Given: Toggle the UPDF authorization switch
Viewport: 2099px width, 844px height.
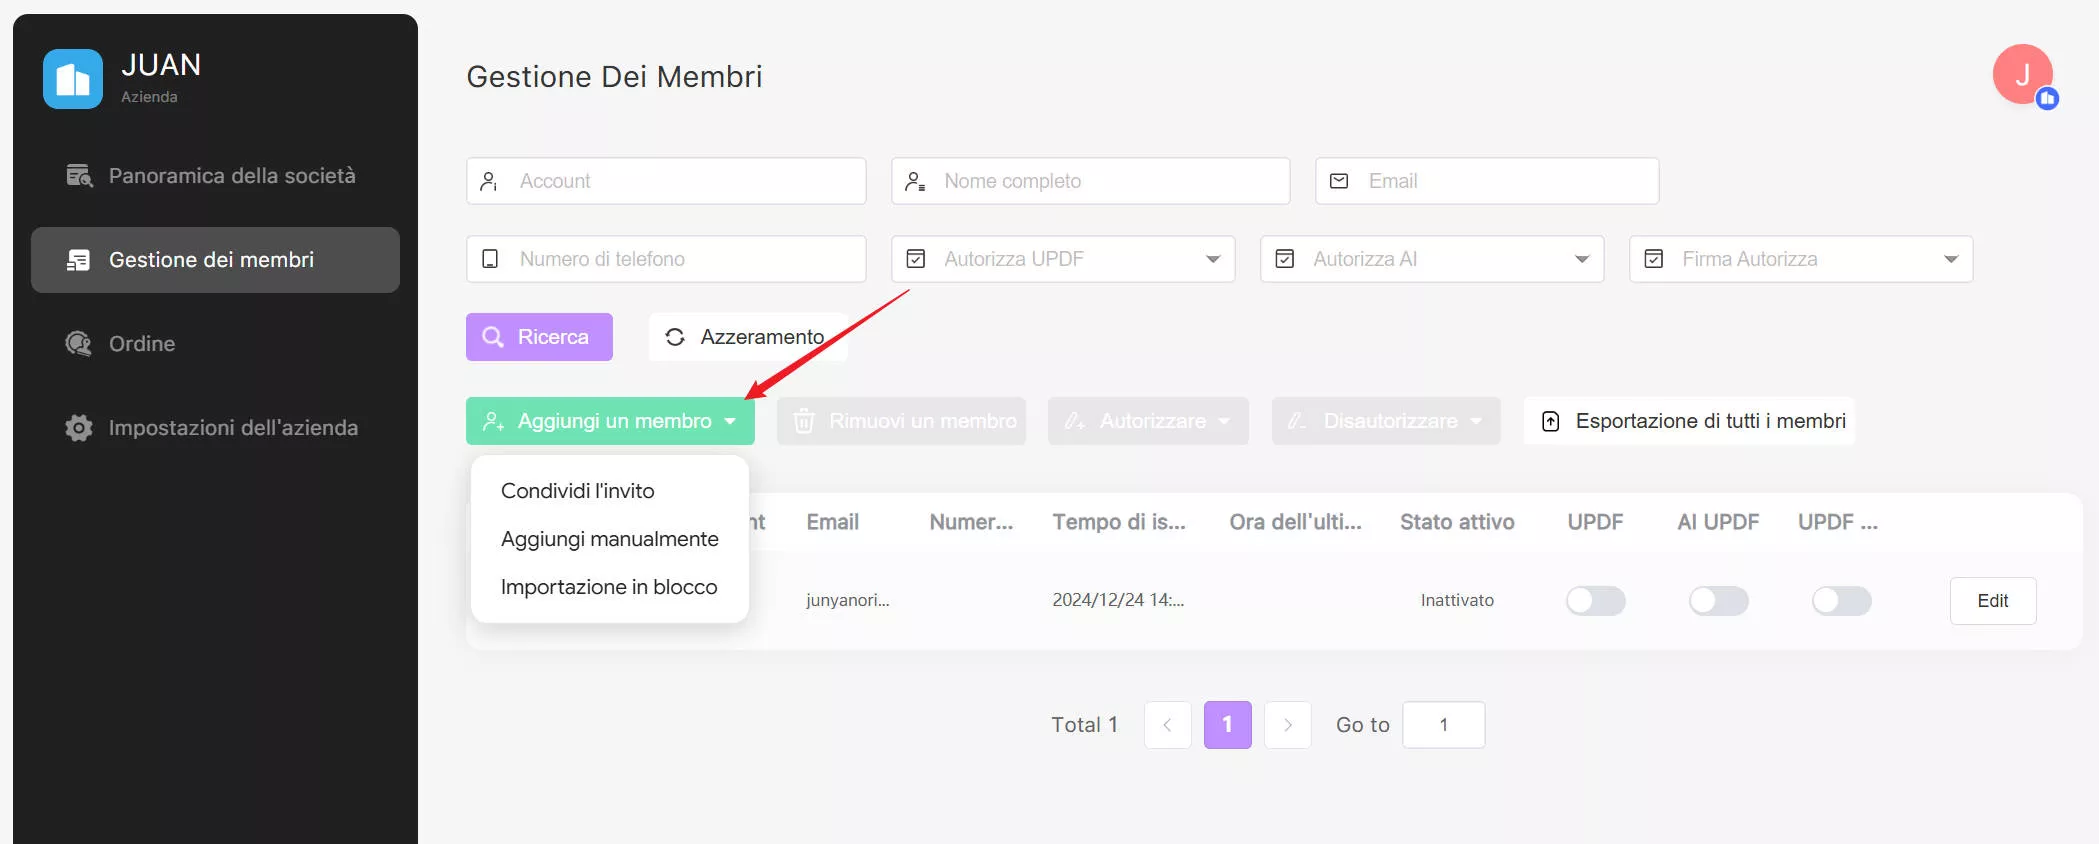Looking at the screenshot, I should click(x=1595, y=601).
